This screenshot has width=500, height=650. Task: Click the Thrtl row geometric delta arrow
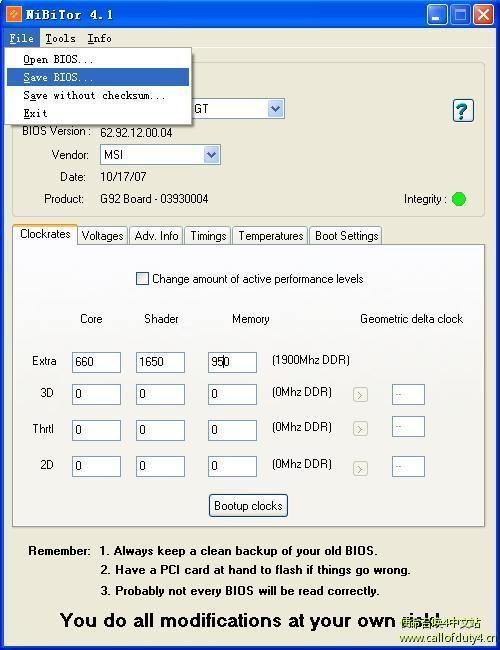click(x=360, y=429)
